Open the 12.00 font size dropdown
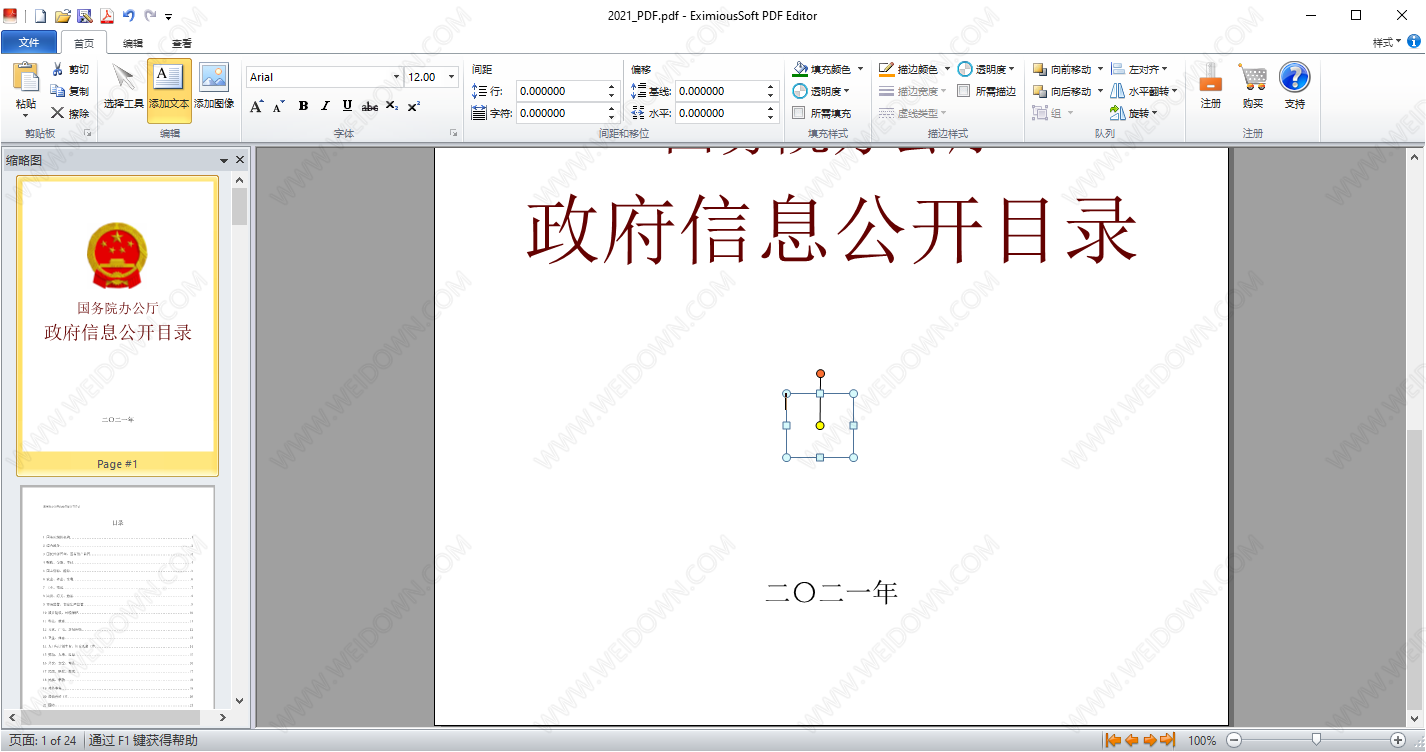The image size is (1426, 752). (x=451, y=77)
